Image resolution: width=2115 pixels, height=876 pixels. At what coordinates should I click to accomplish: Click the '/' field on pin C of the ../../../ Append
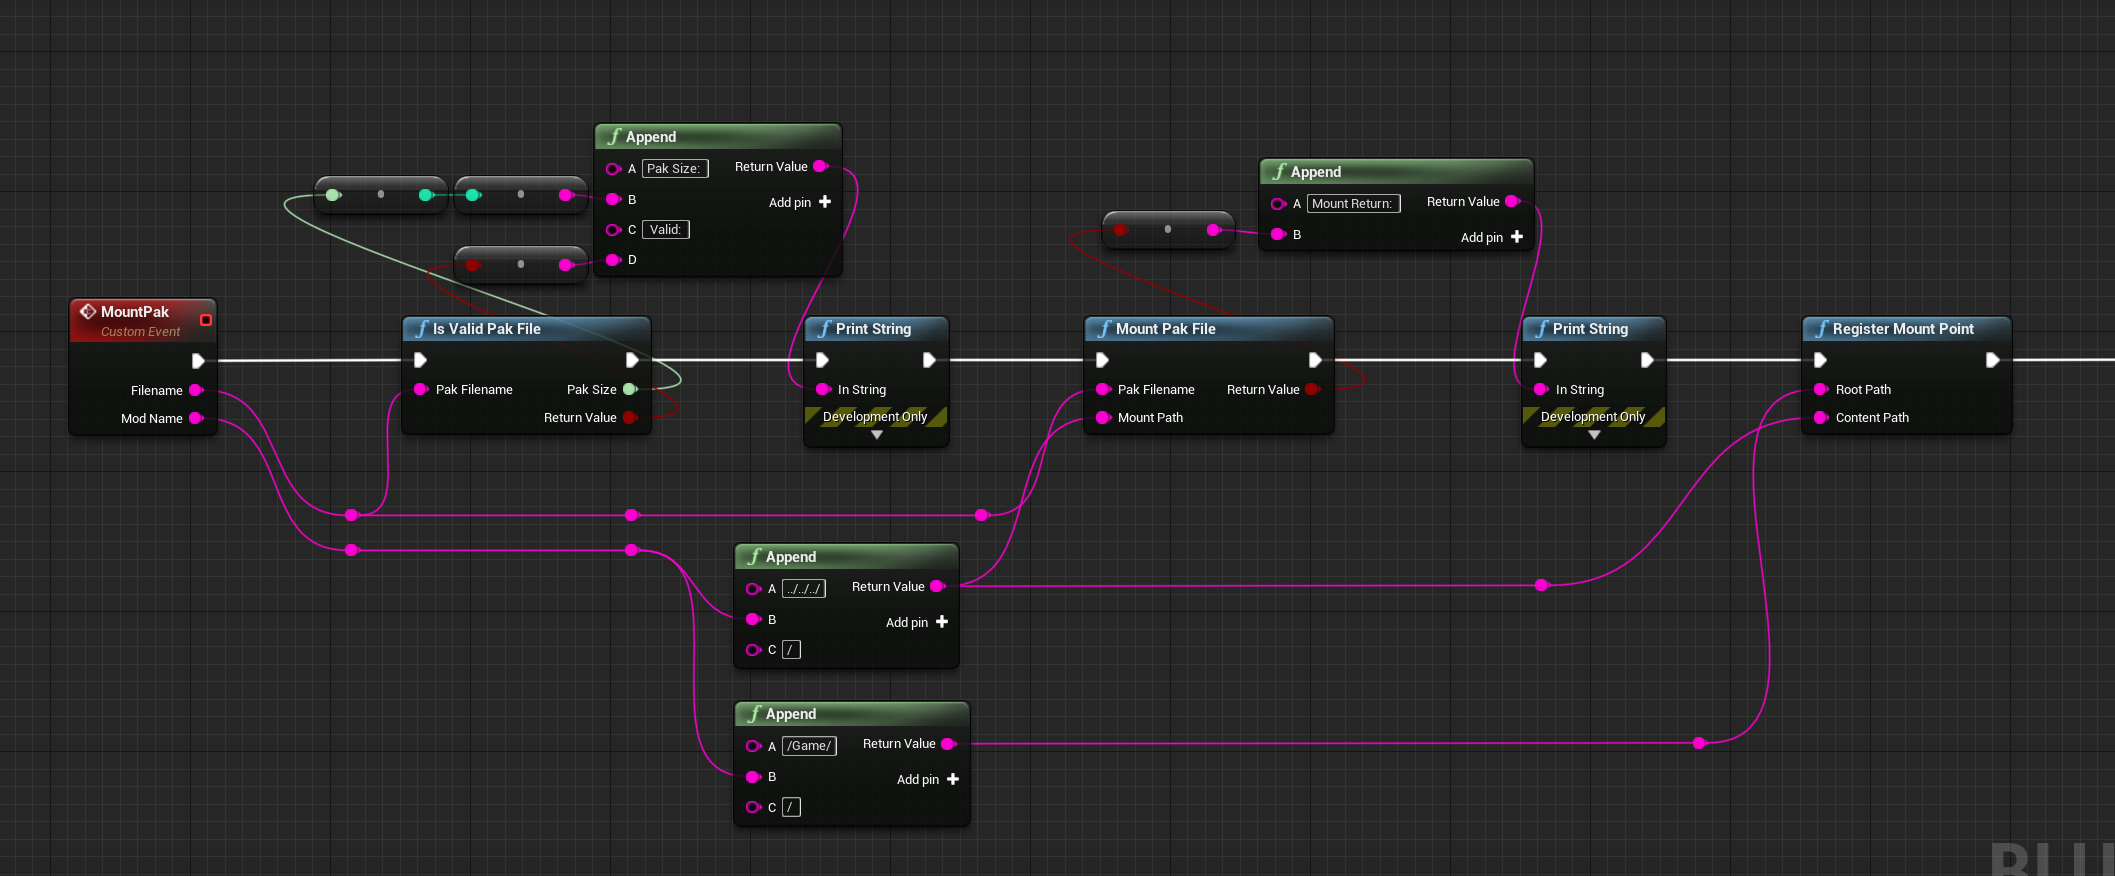click(x=791, y=650)
